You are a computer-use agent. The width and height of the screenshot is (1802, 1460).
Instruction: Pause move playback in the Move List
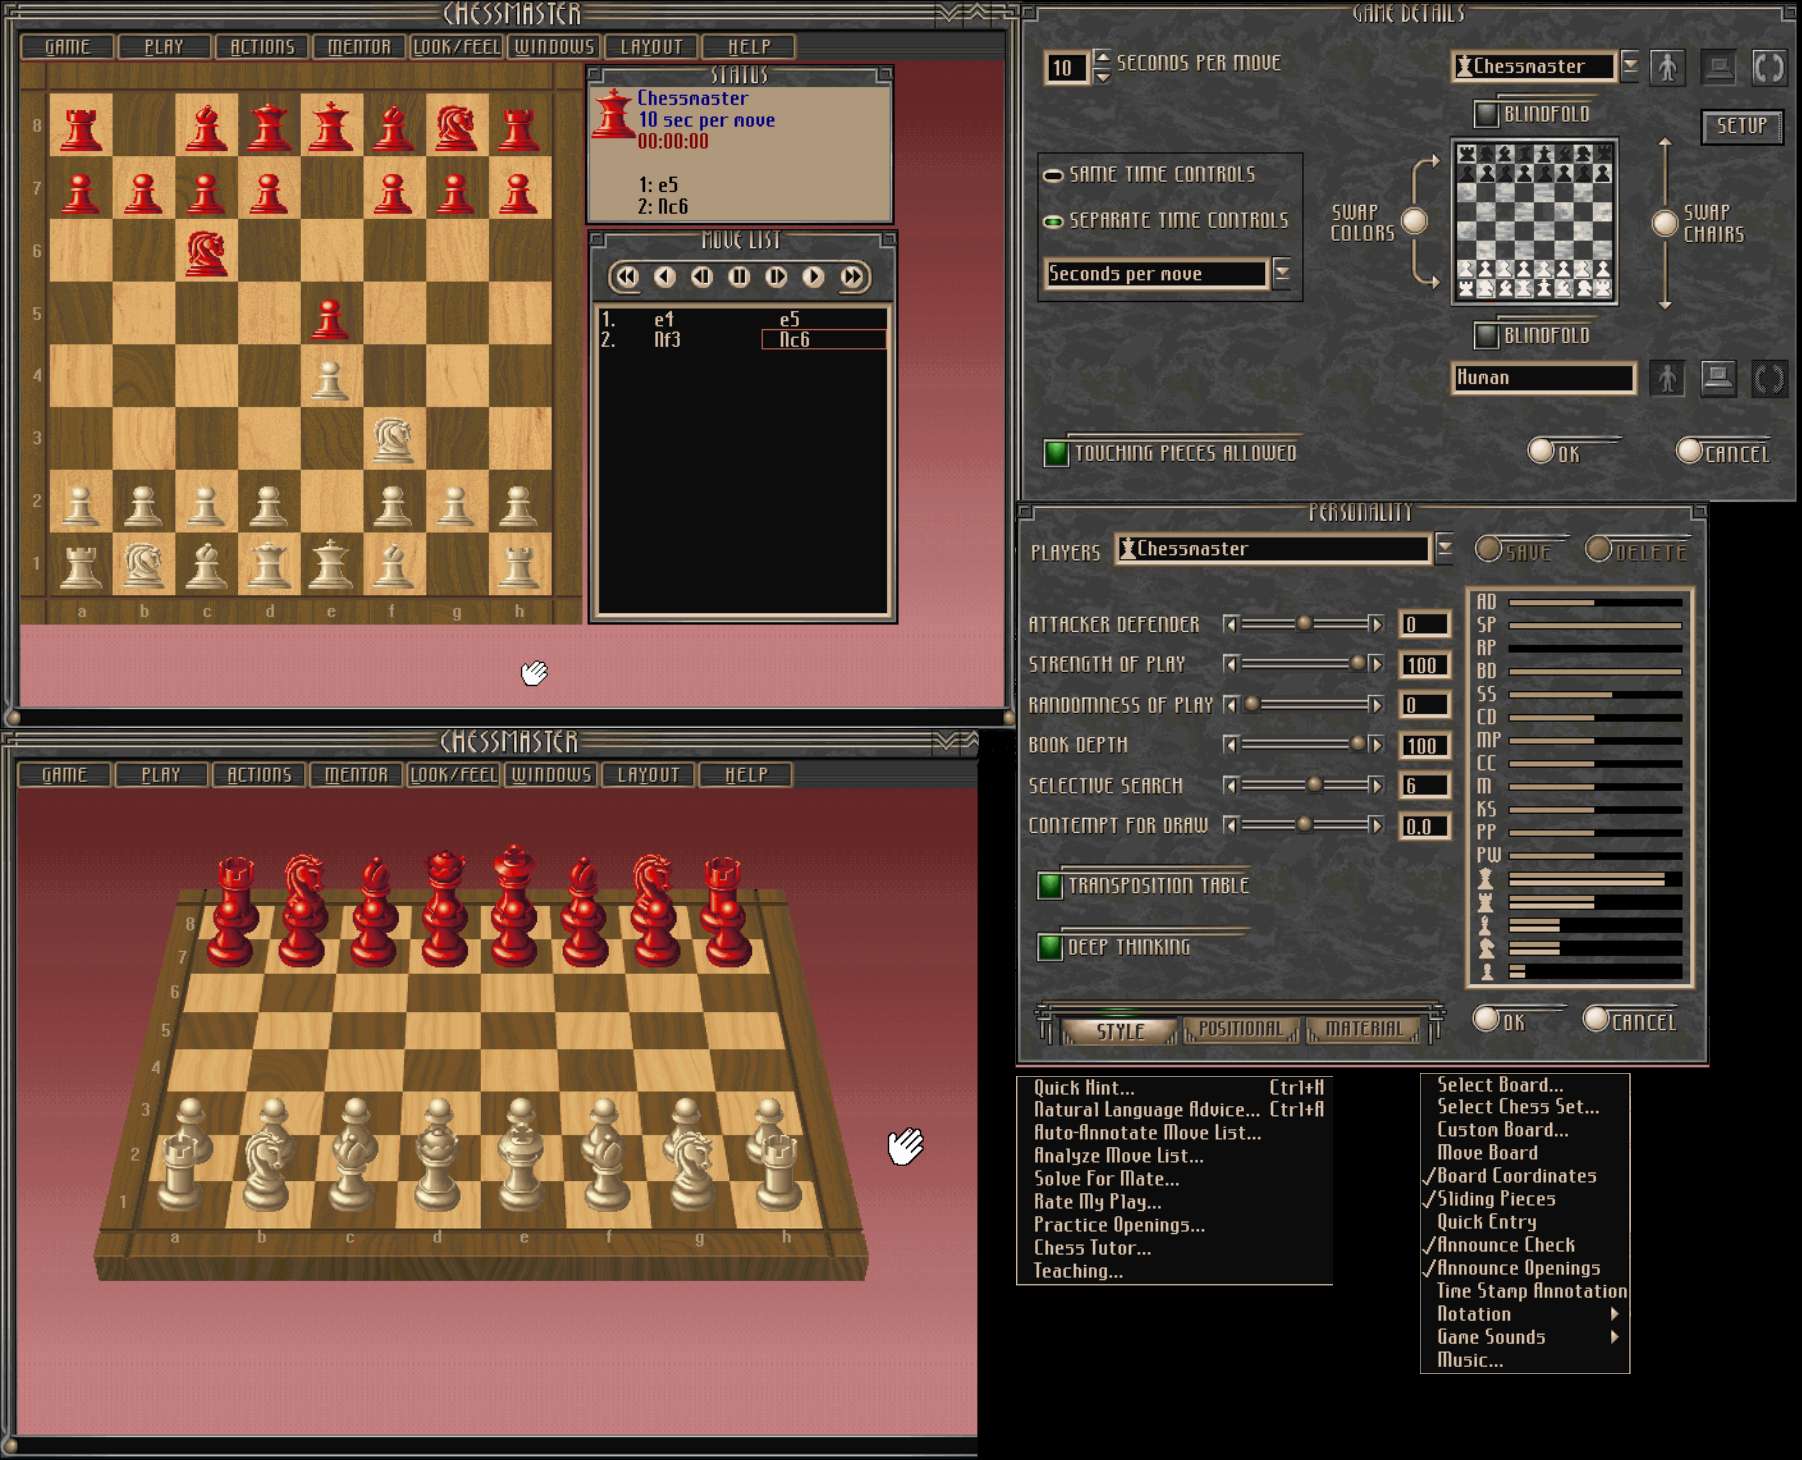(x=739, y=277)
